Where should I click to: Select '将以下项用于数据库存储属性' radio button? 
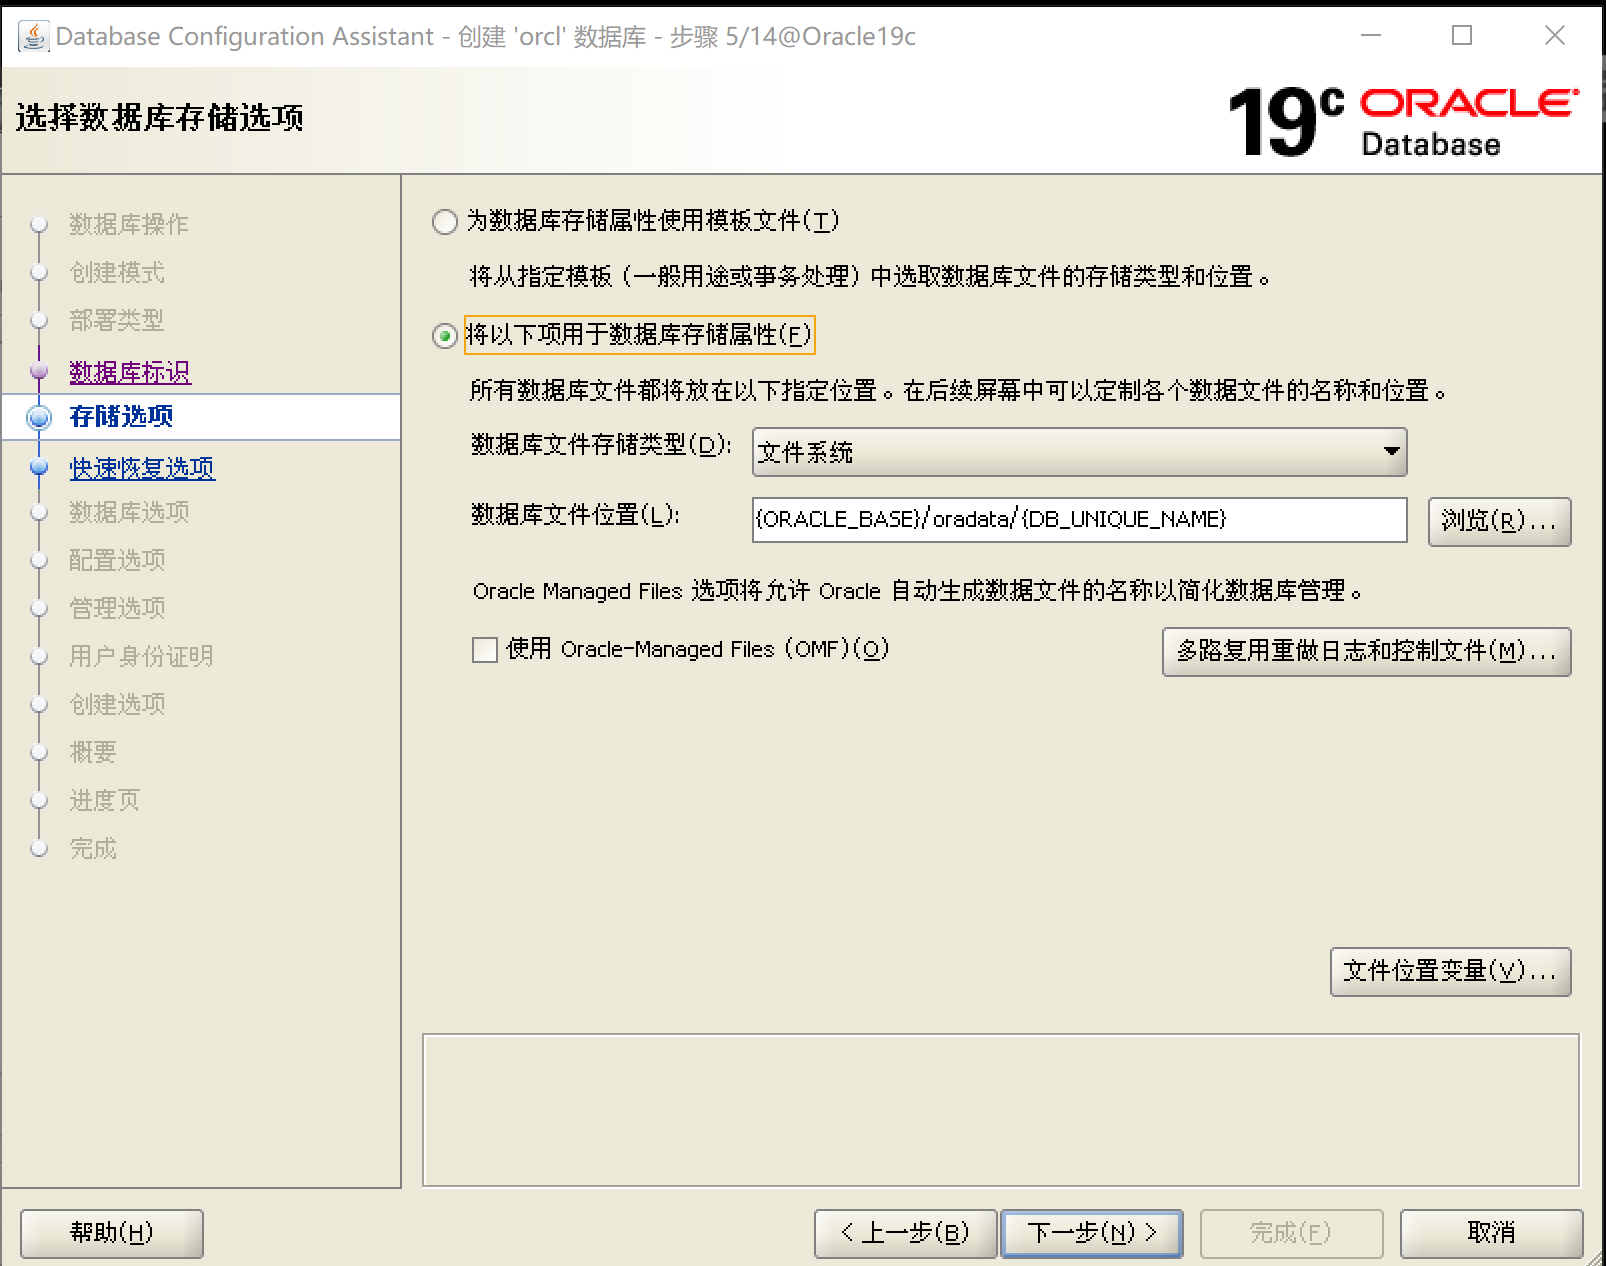click(x=445, y=336)
